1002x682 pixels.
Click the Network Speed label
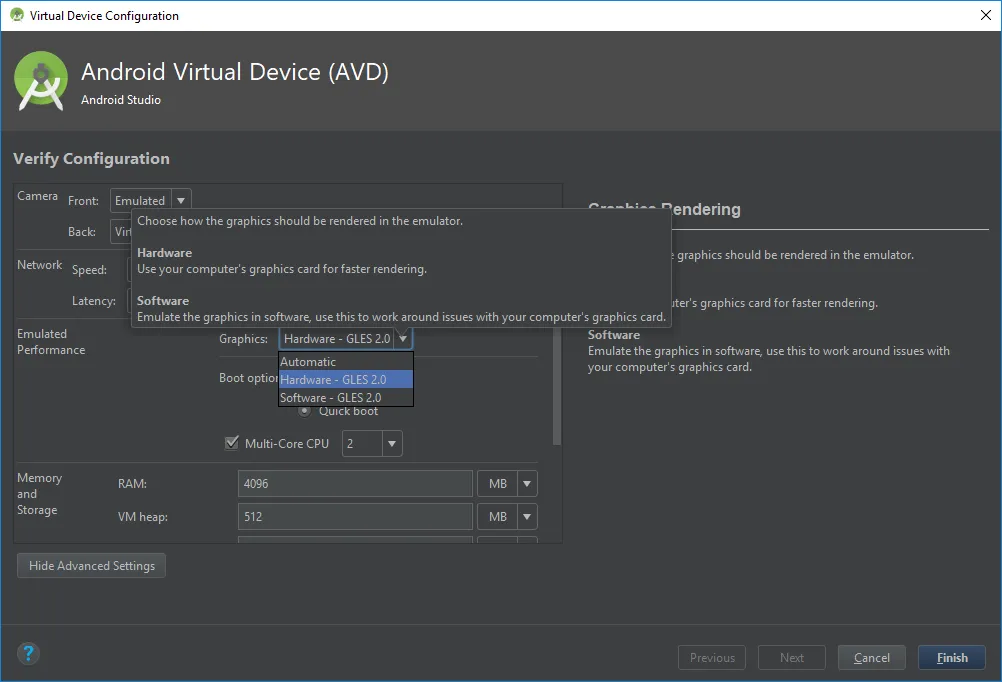pos(89,270)
